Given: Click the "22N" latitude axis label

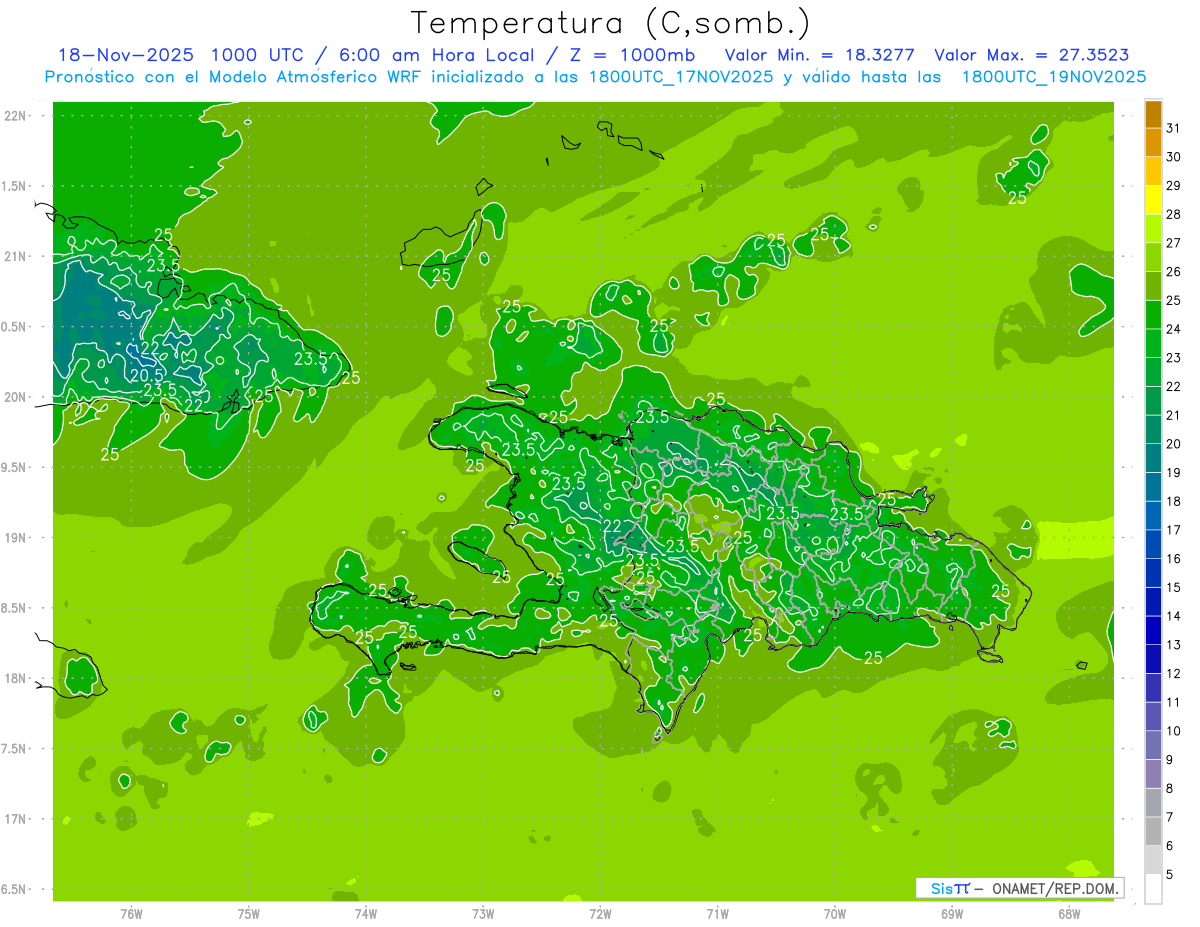Looking at the screenshot, I should pyautogui.click(x=16, y=115).
